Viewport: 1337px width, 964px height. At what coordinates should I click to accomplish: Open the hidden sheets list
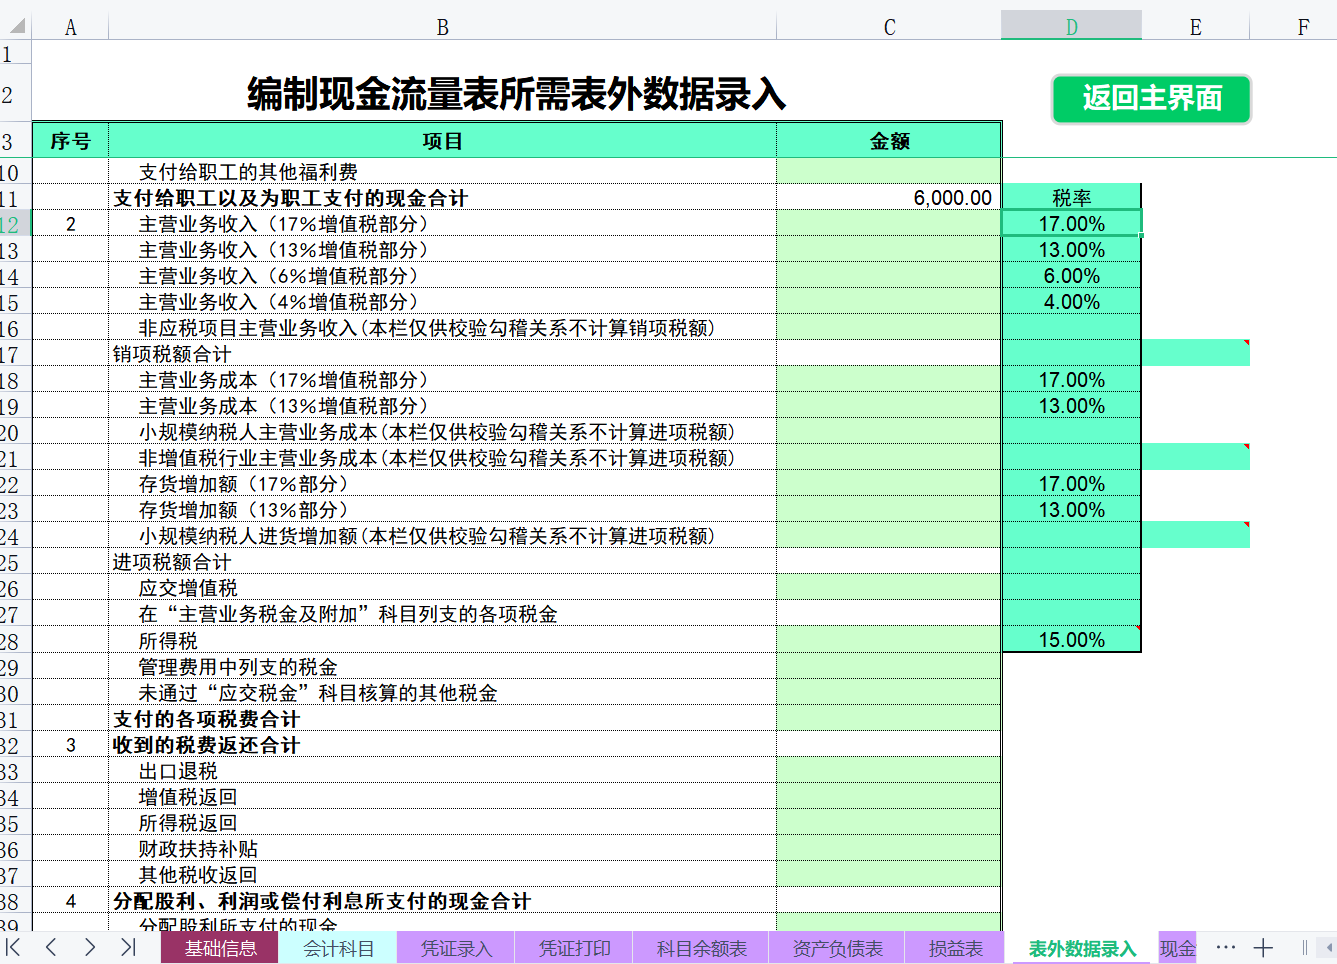click(x=1226, y=947)
